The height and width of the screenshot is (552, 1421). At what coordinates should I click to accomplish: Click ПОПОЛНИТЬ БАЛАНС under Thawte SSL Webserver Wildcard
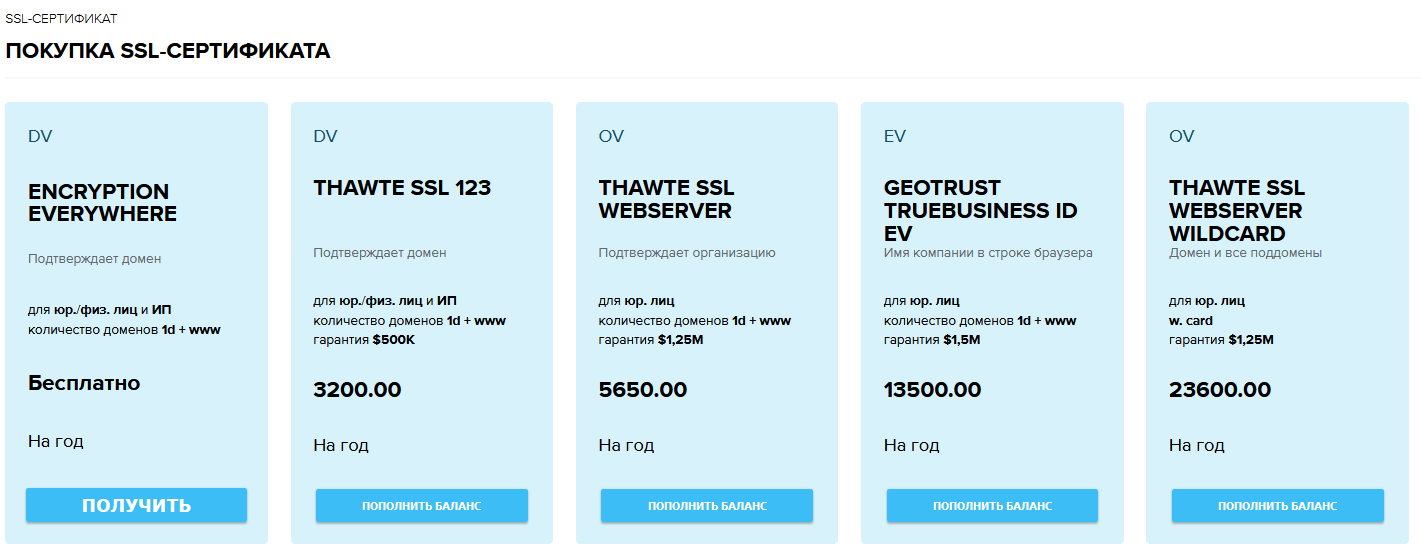point(1278,505)
